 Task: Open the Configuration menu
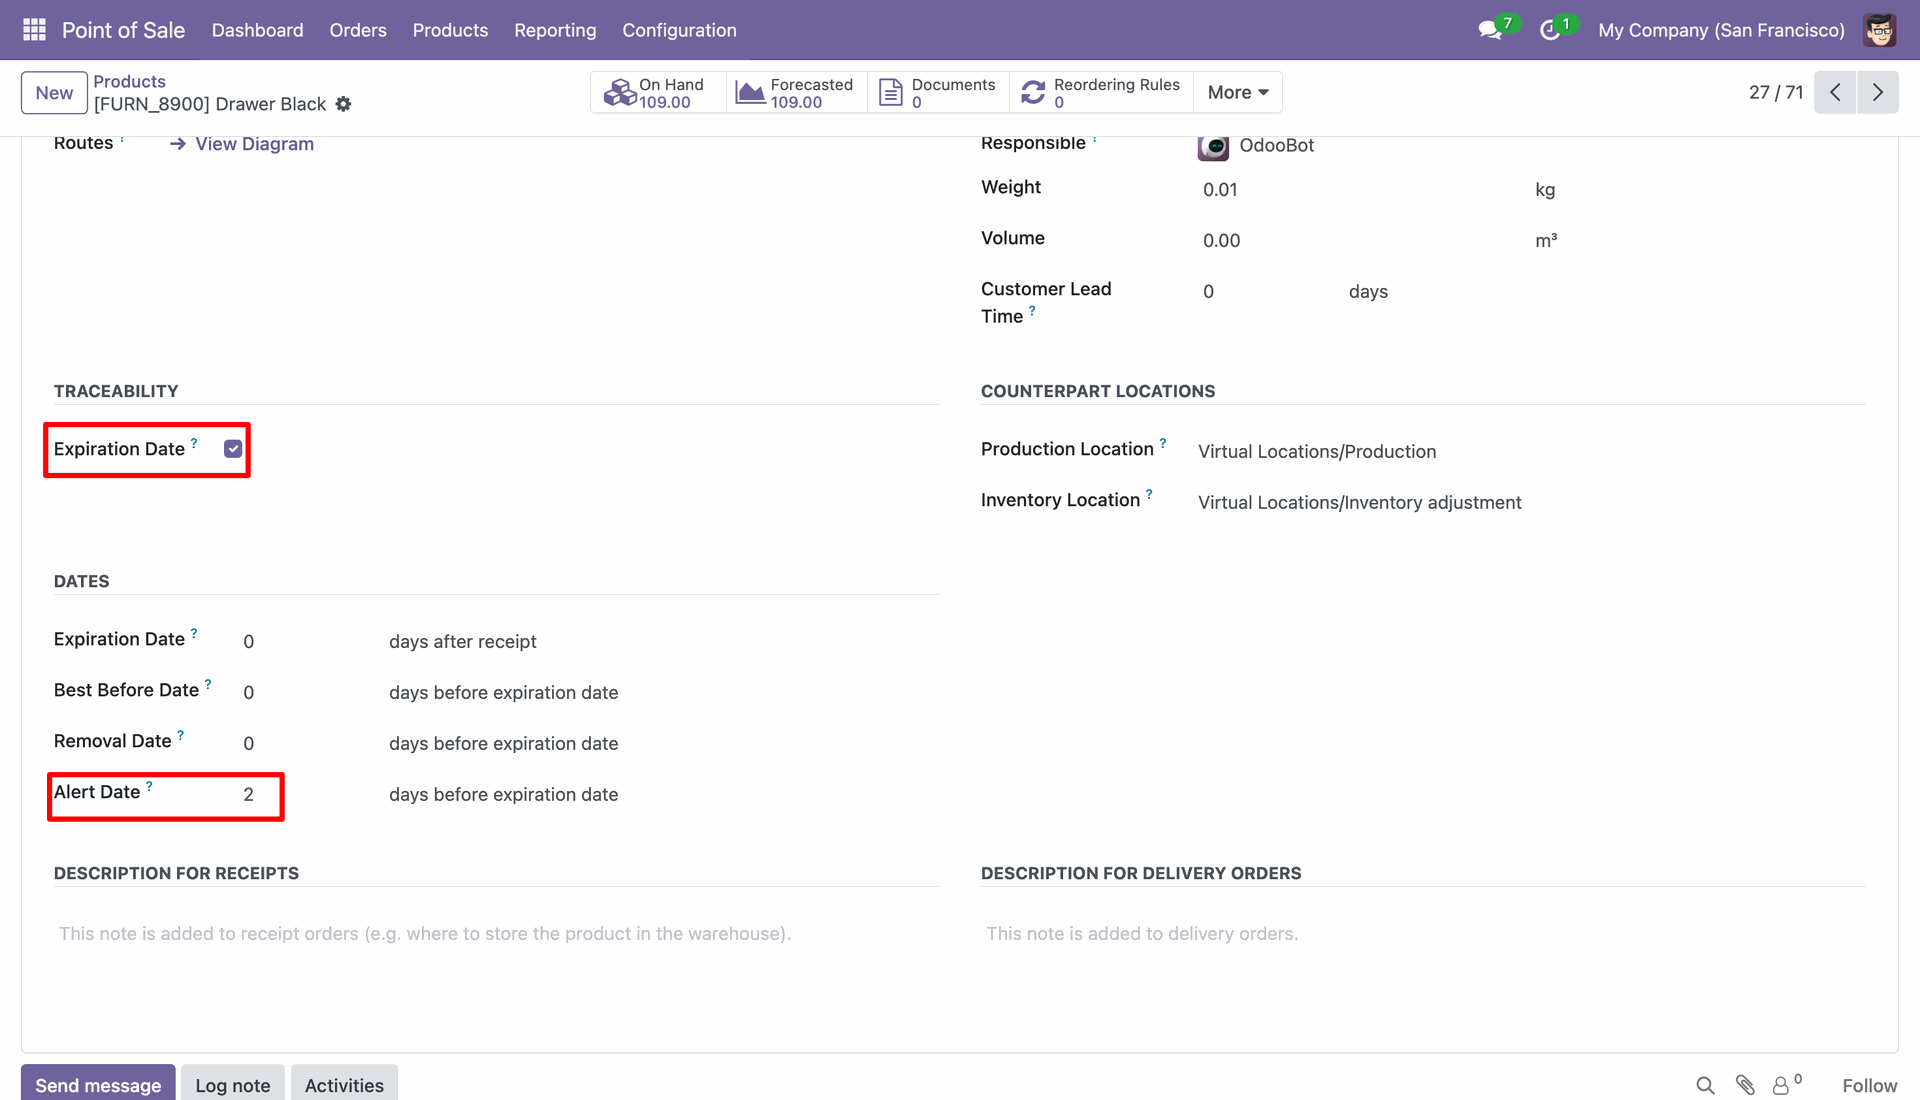coord(679,30)
